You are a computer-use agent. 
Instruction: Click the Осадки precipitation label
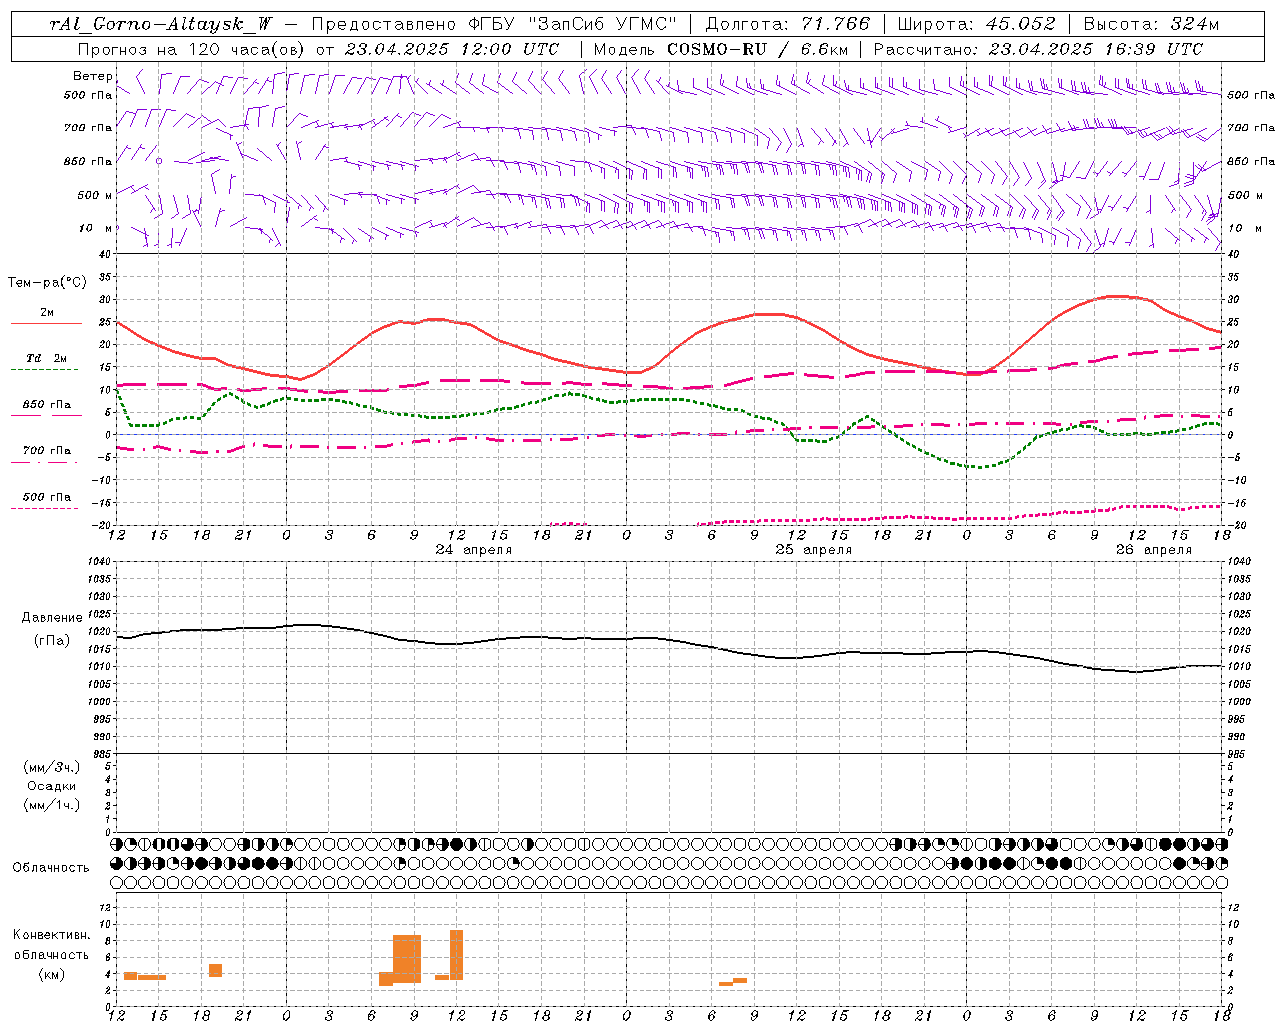[x=52, y=786]
